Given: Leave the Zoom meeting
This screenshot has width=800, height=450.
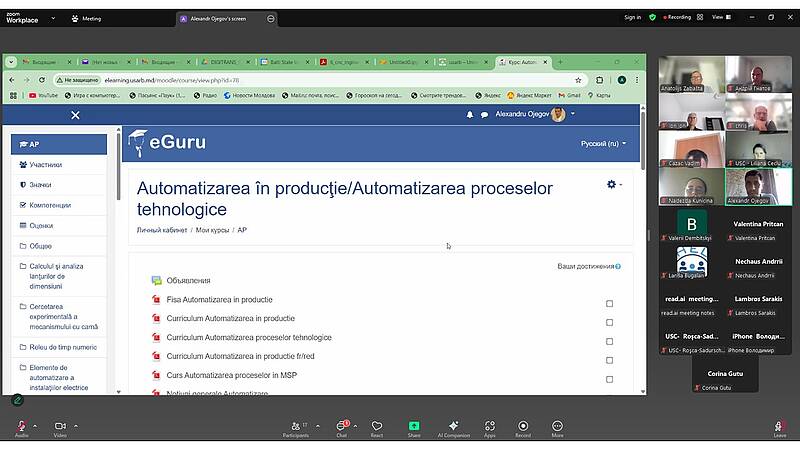Looking at the screenshot, I should 780,428.
